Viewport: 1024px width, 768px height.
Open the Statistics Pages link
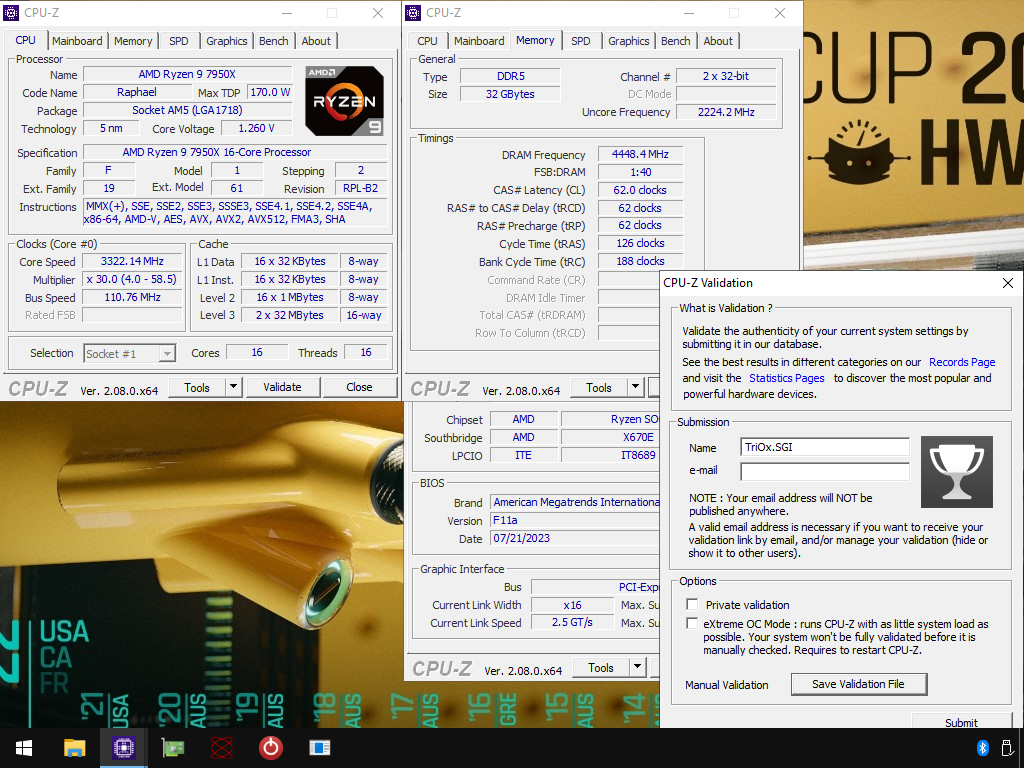point(786,377)
